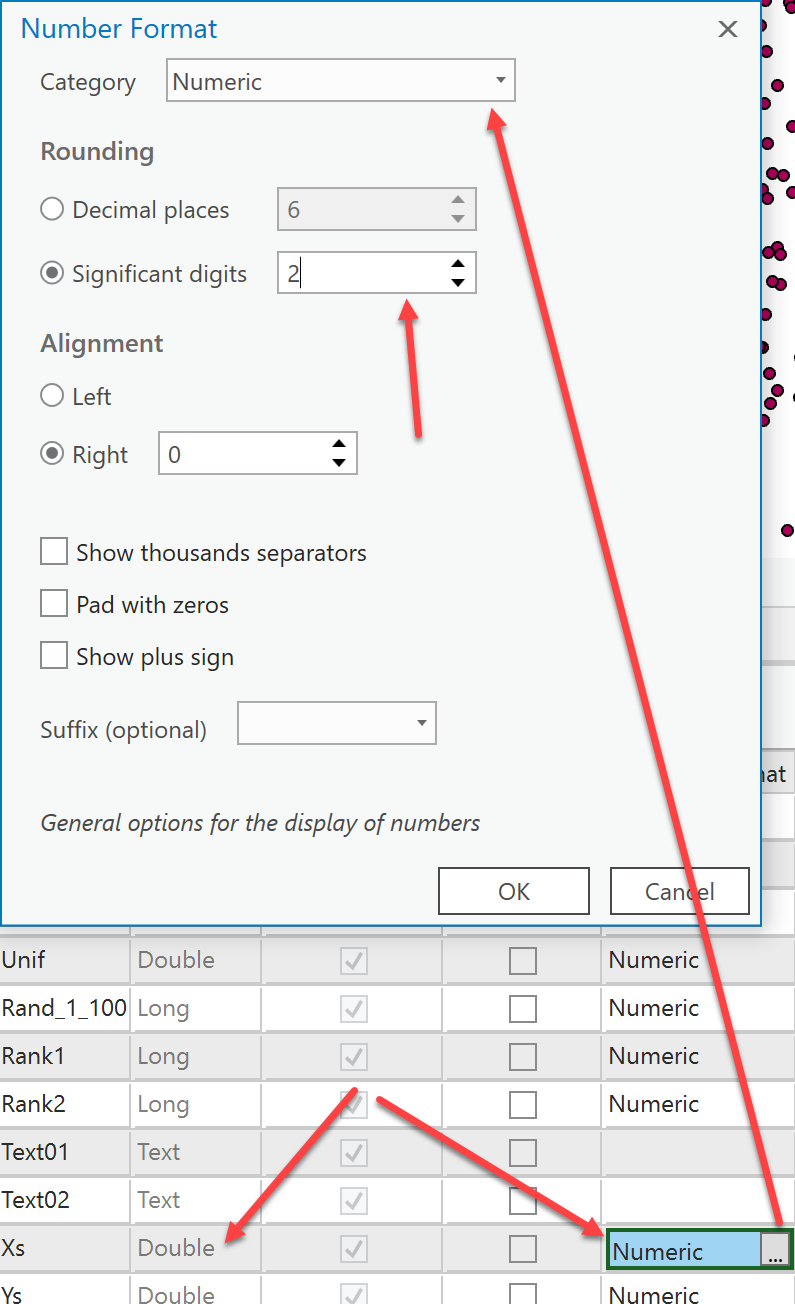
Task: Select the Decimal places rounding option
Action: [52, 210]
